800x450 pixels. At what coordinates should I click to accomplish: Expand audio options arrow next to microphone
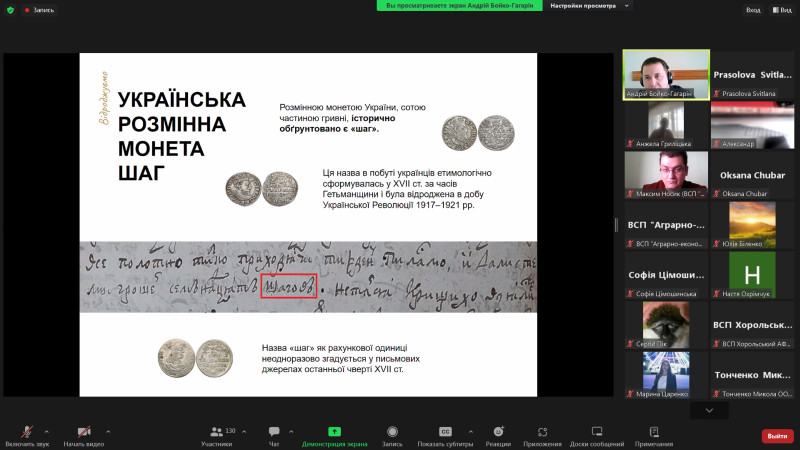47,431
